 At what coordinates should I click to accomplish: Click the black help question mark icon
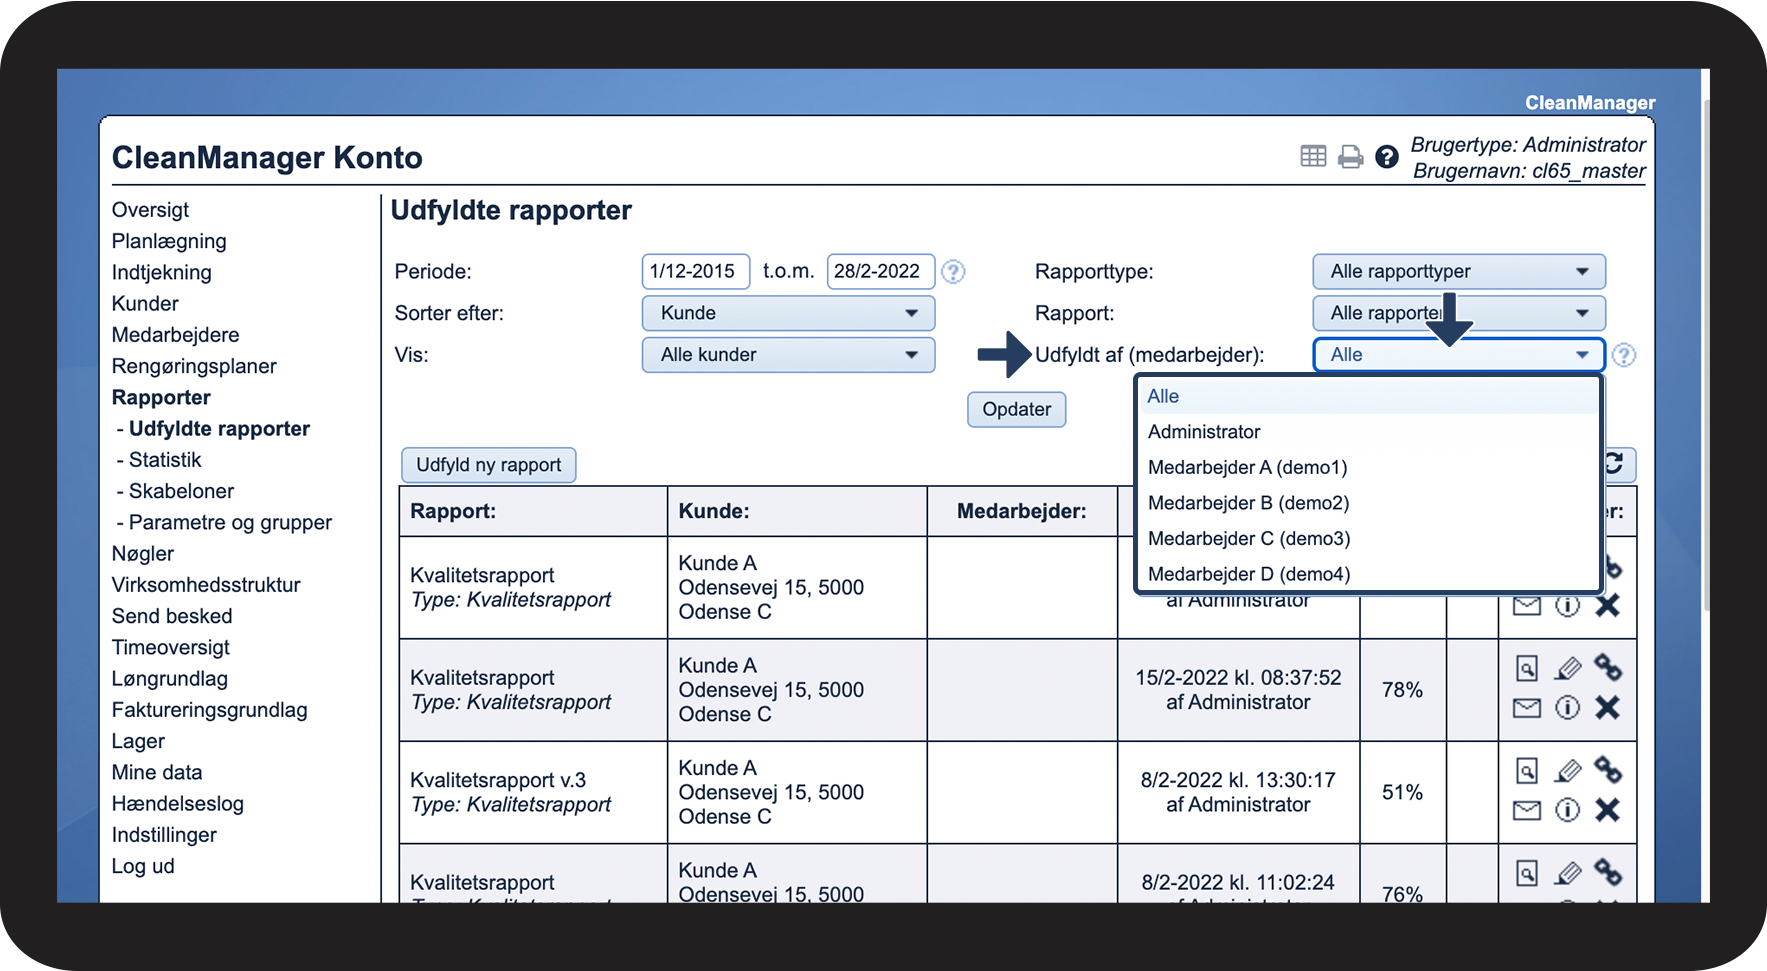(x=1386, y=157)
